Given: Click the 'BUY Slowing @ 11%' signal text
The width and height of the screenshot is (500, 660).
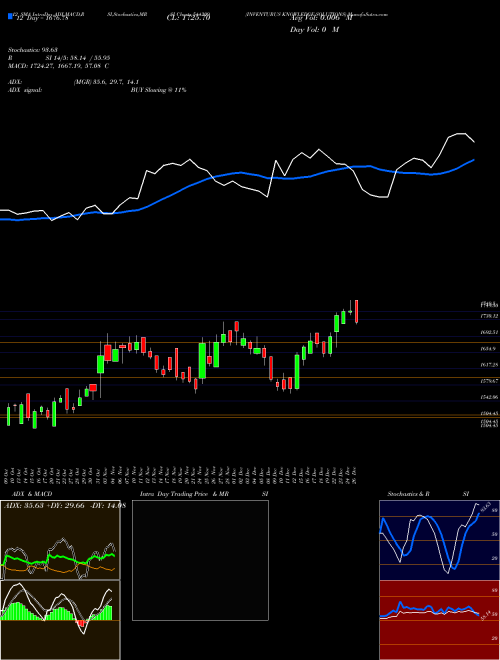Looking at the screenshot, I should click(159, 90).
